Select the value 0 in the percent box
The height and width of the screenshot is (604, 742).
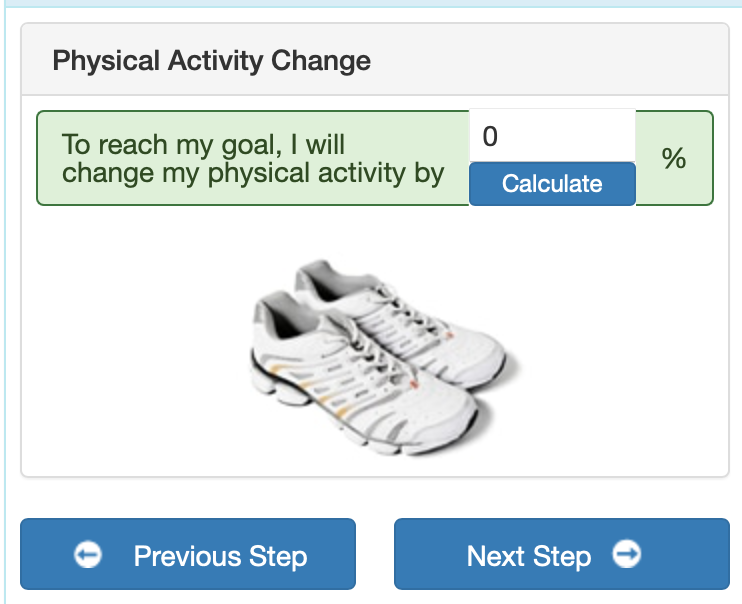(x=490, y=136)
